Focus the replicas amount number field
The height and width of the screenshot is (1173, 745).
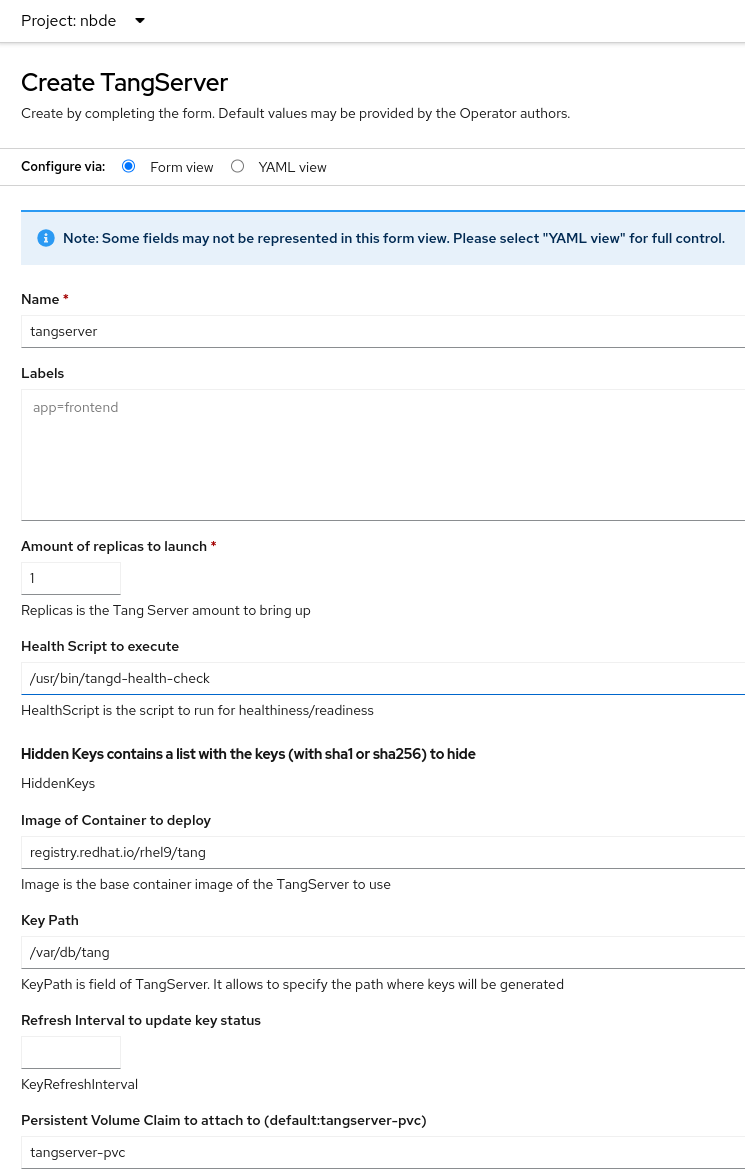(71, 578)
